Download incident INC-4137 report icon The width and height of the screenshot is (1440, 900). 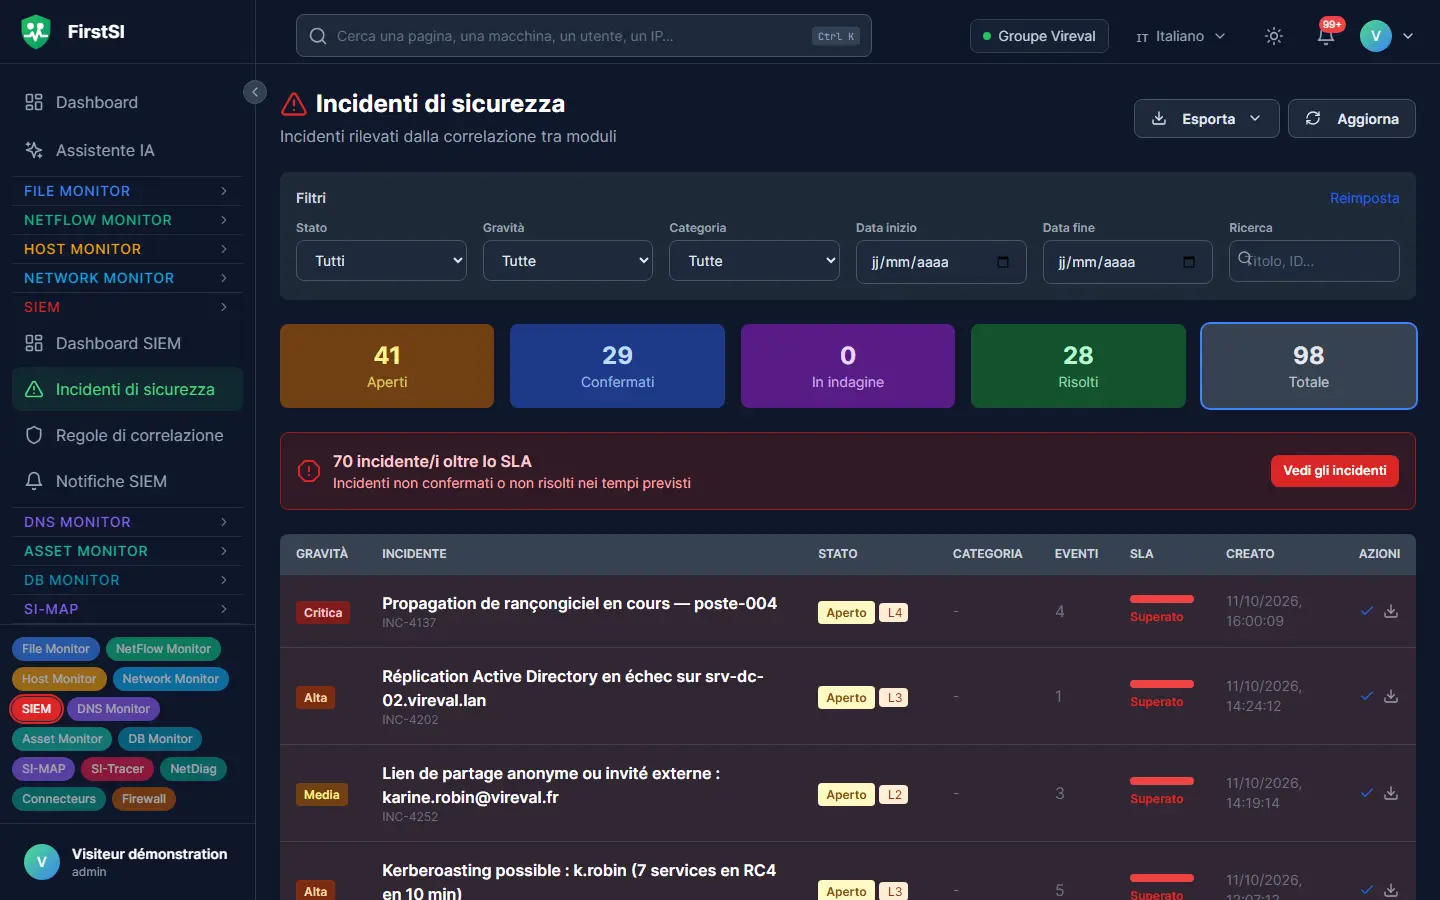click(x=1391, y=611)
